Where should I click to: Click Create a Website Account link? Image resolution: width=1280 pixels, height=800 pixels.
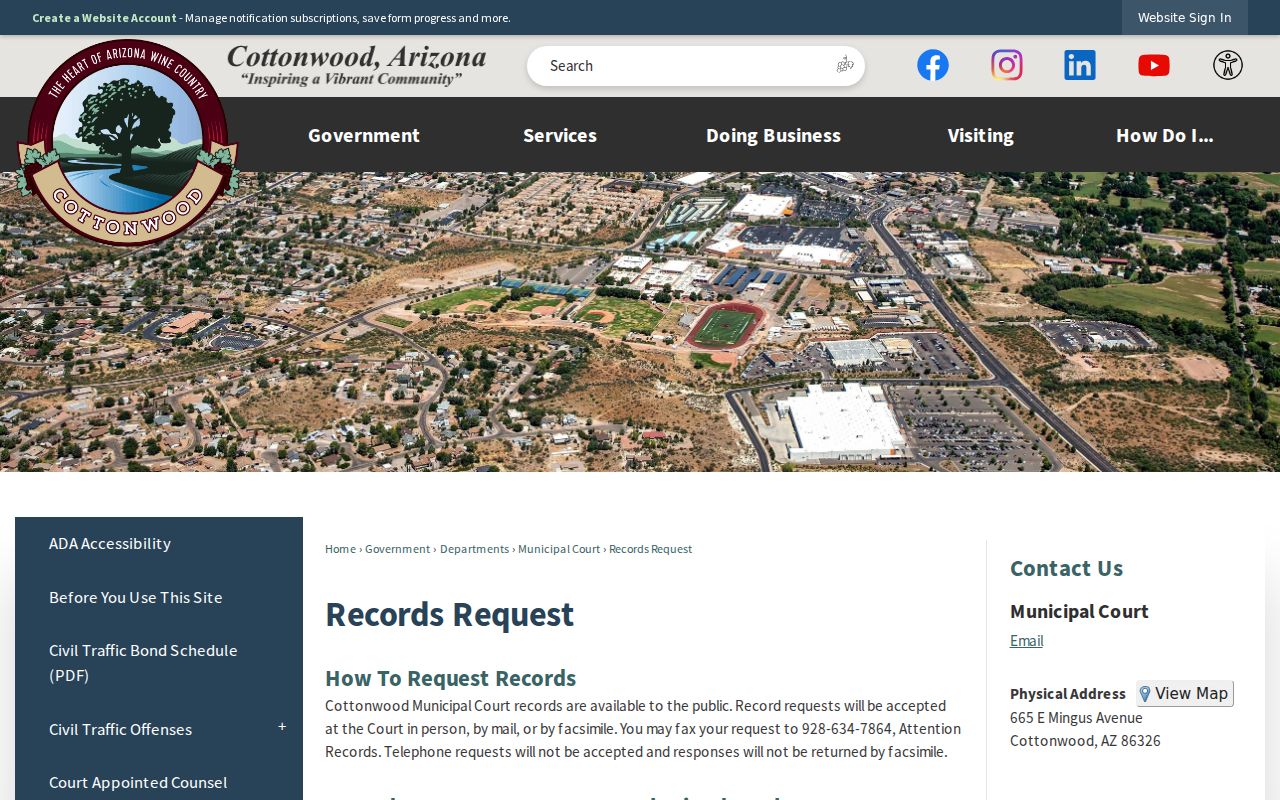point(104,18)
